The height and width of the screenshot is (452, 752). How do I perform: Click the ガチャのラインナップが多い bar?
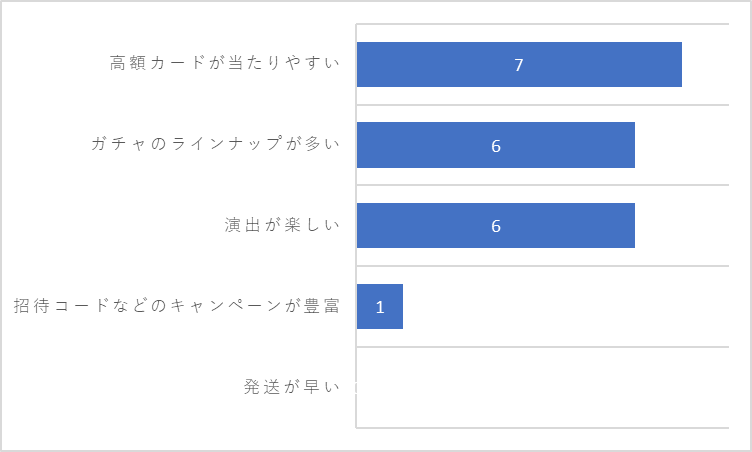point(495,145)
